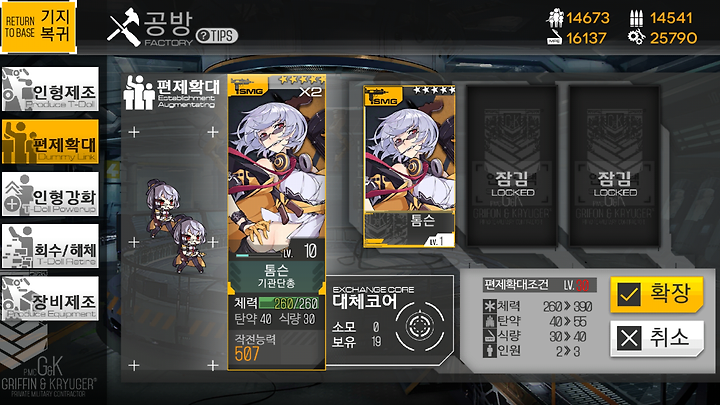The height and width of the screenshot is (405, 720).
Task: Click the parts gear resource icon
Action: click(x=636, y=37)
